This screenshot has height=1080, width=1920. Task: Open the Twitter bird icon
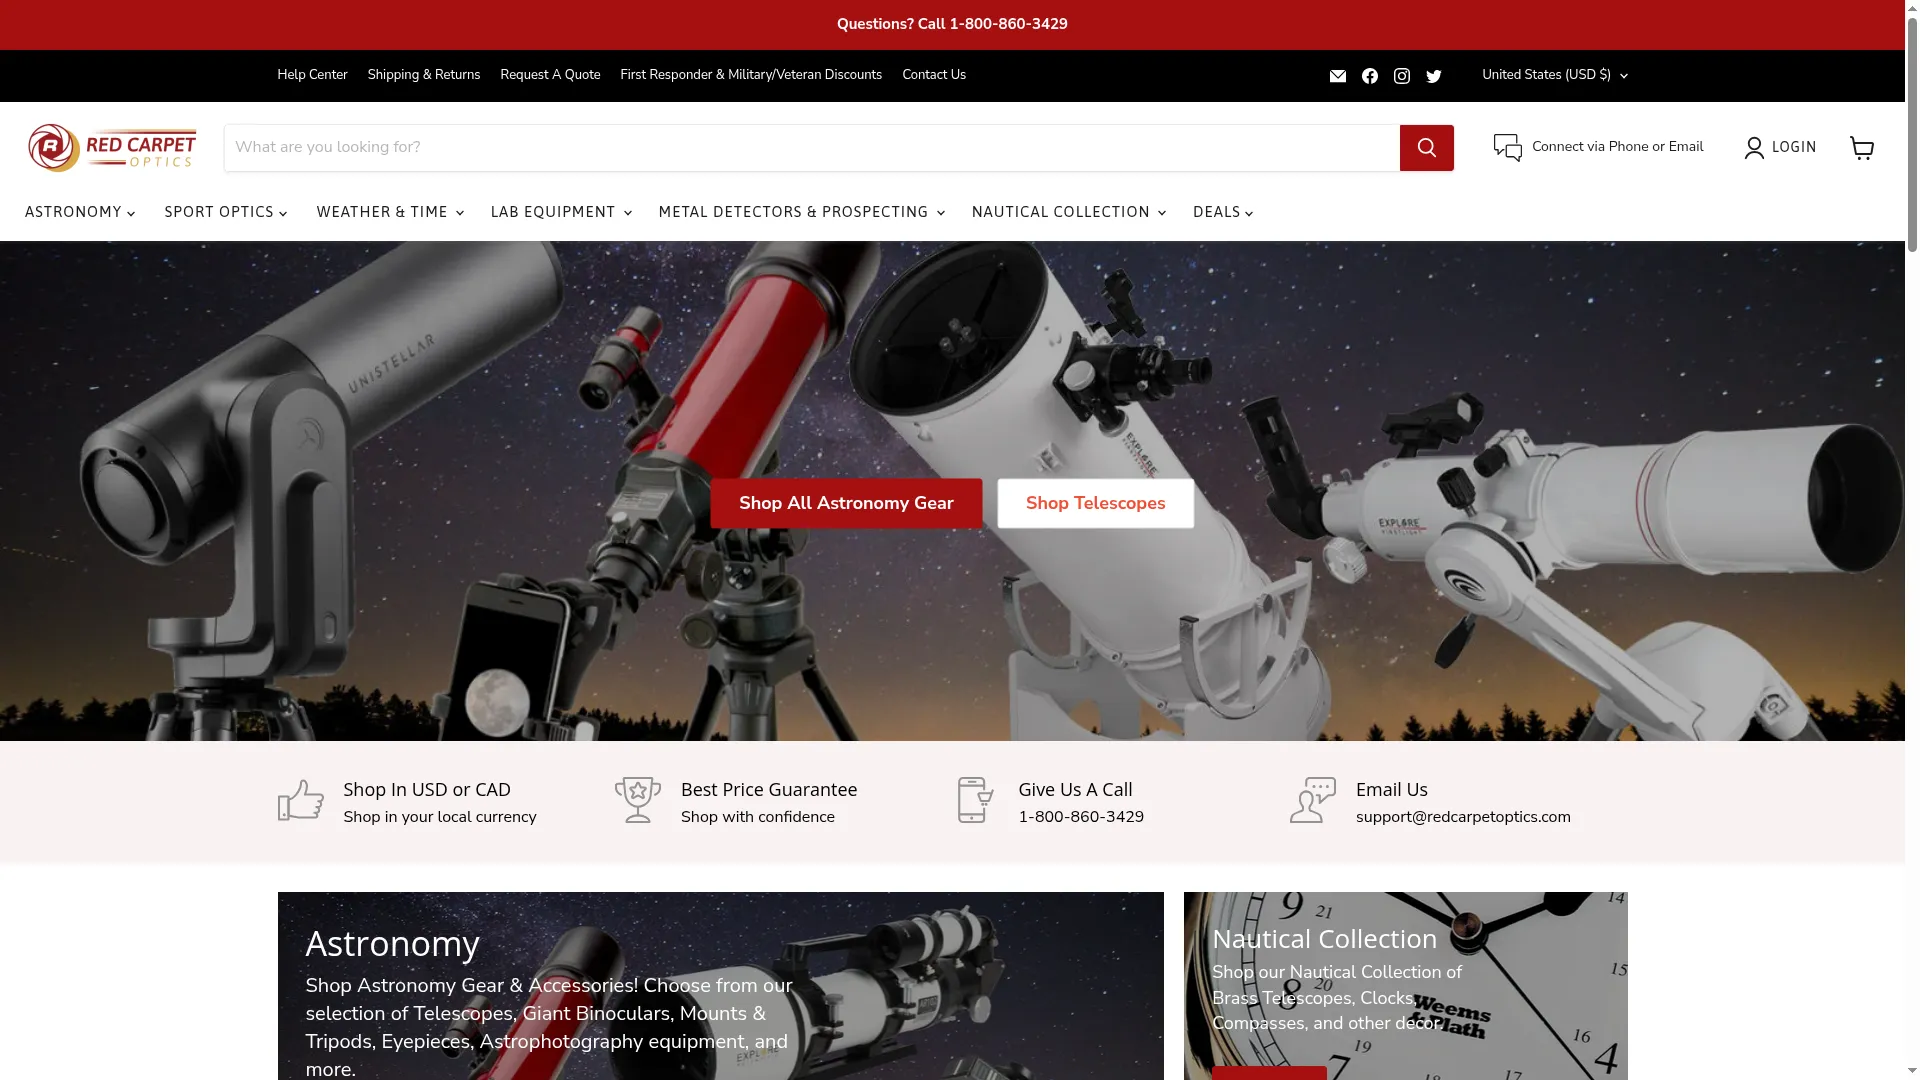(1434, 76)
